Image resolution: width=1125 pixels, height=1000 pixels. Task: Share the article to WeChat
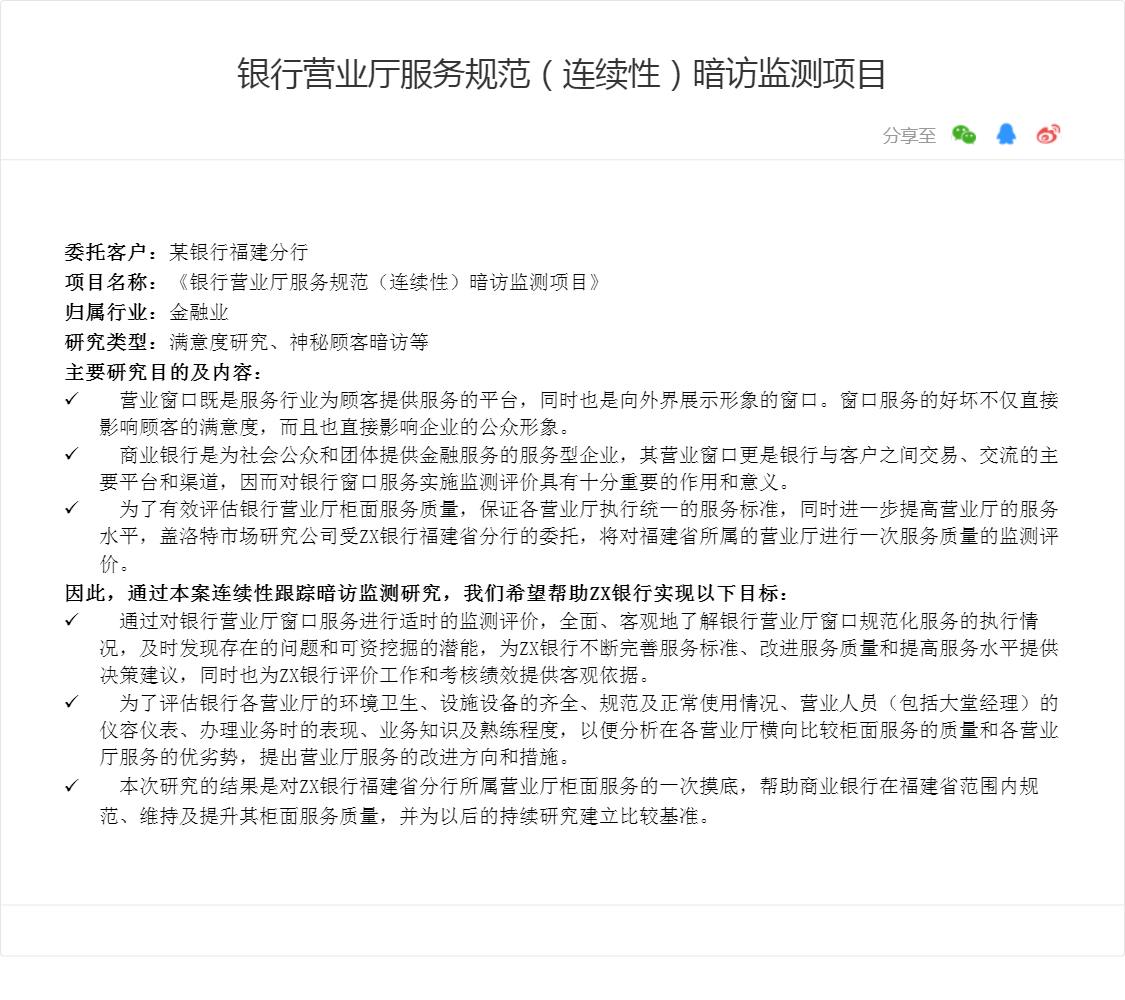pyautogui.click(x=964, y=134)
